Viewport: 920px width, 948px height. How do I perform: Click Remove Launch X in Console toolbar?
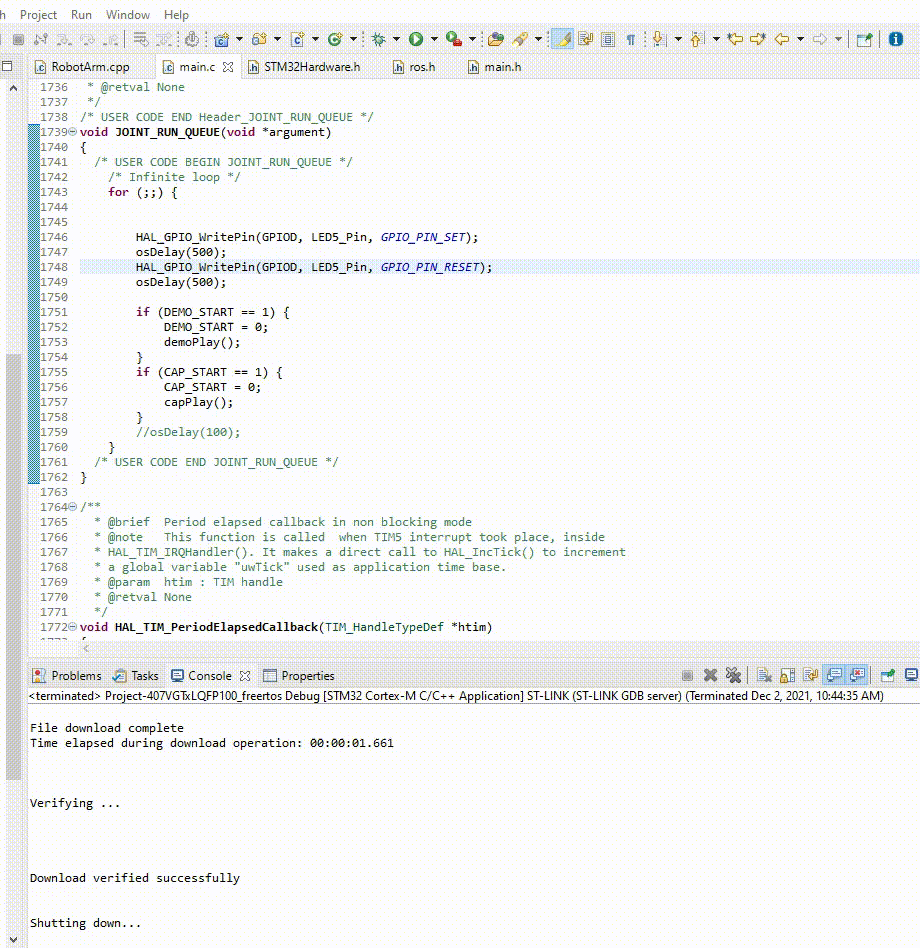[x=710, y=675]
